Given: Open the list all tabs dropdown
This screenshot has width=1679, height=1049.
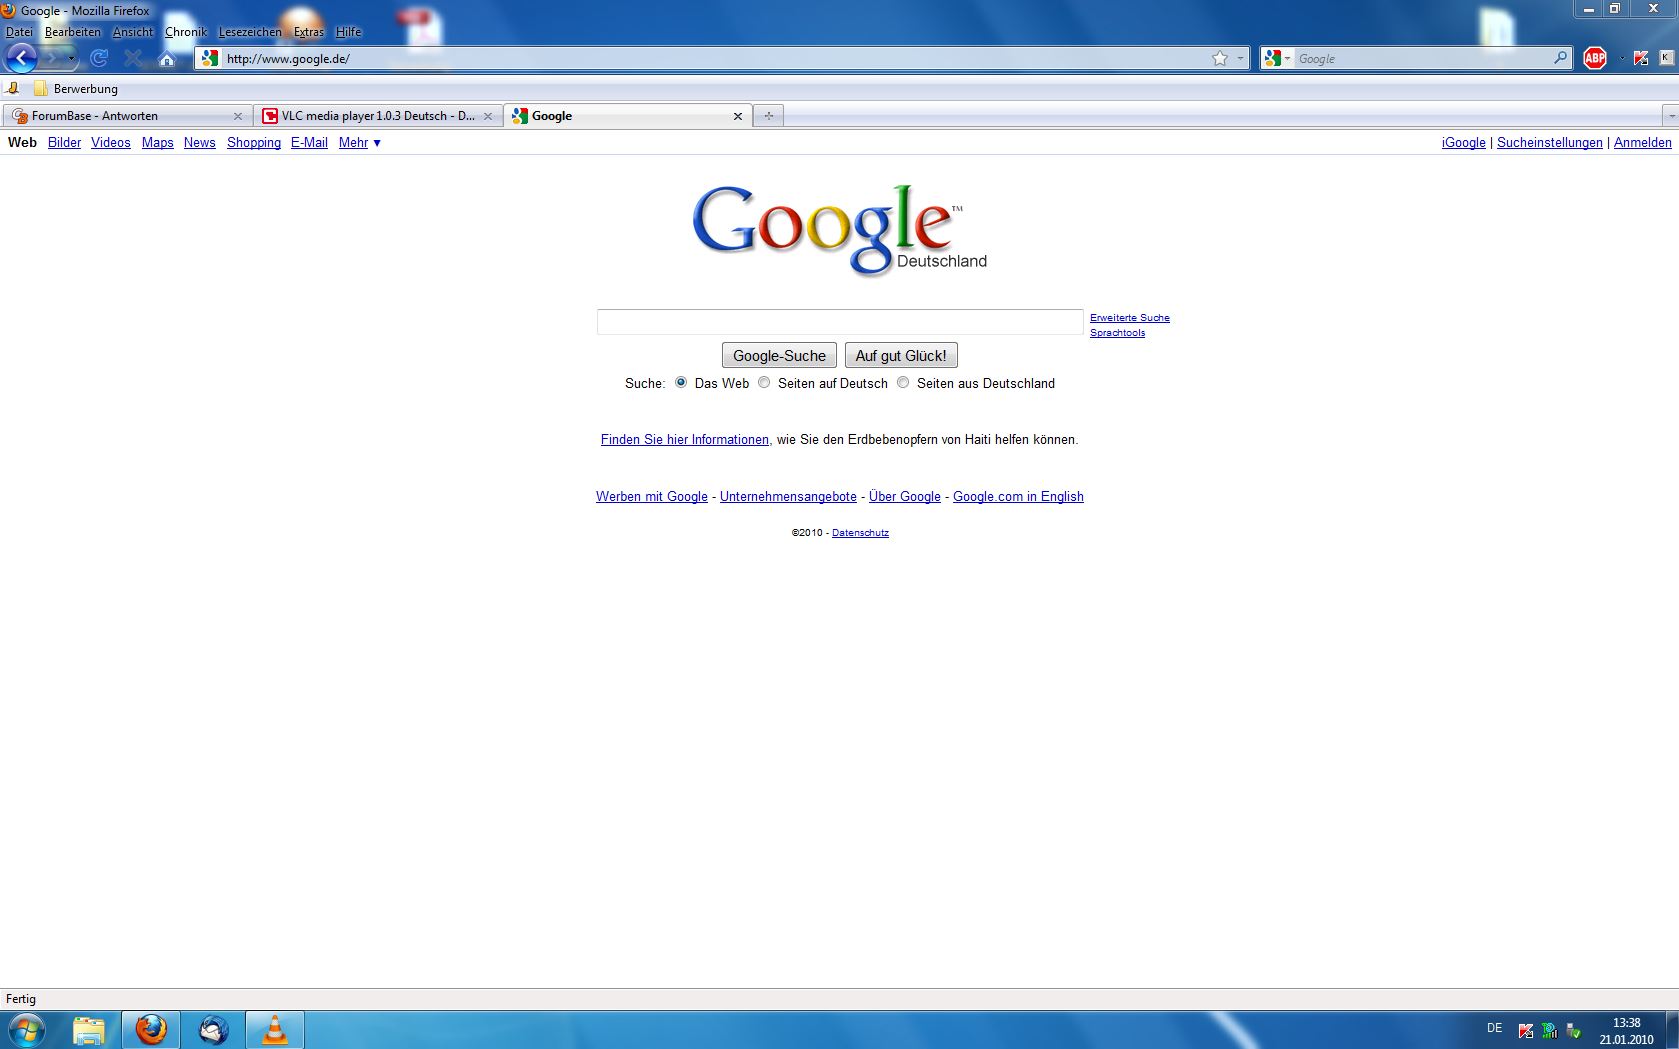Looking at the screenshot, I should pos(1669,116).
